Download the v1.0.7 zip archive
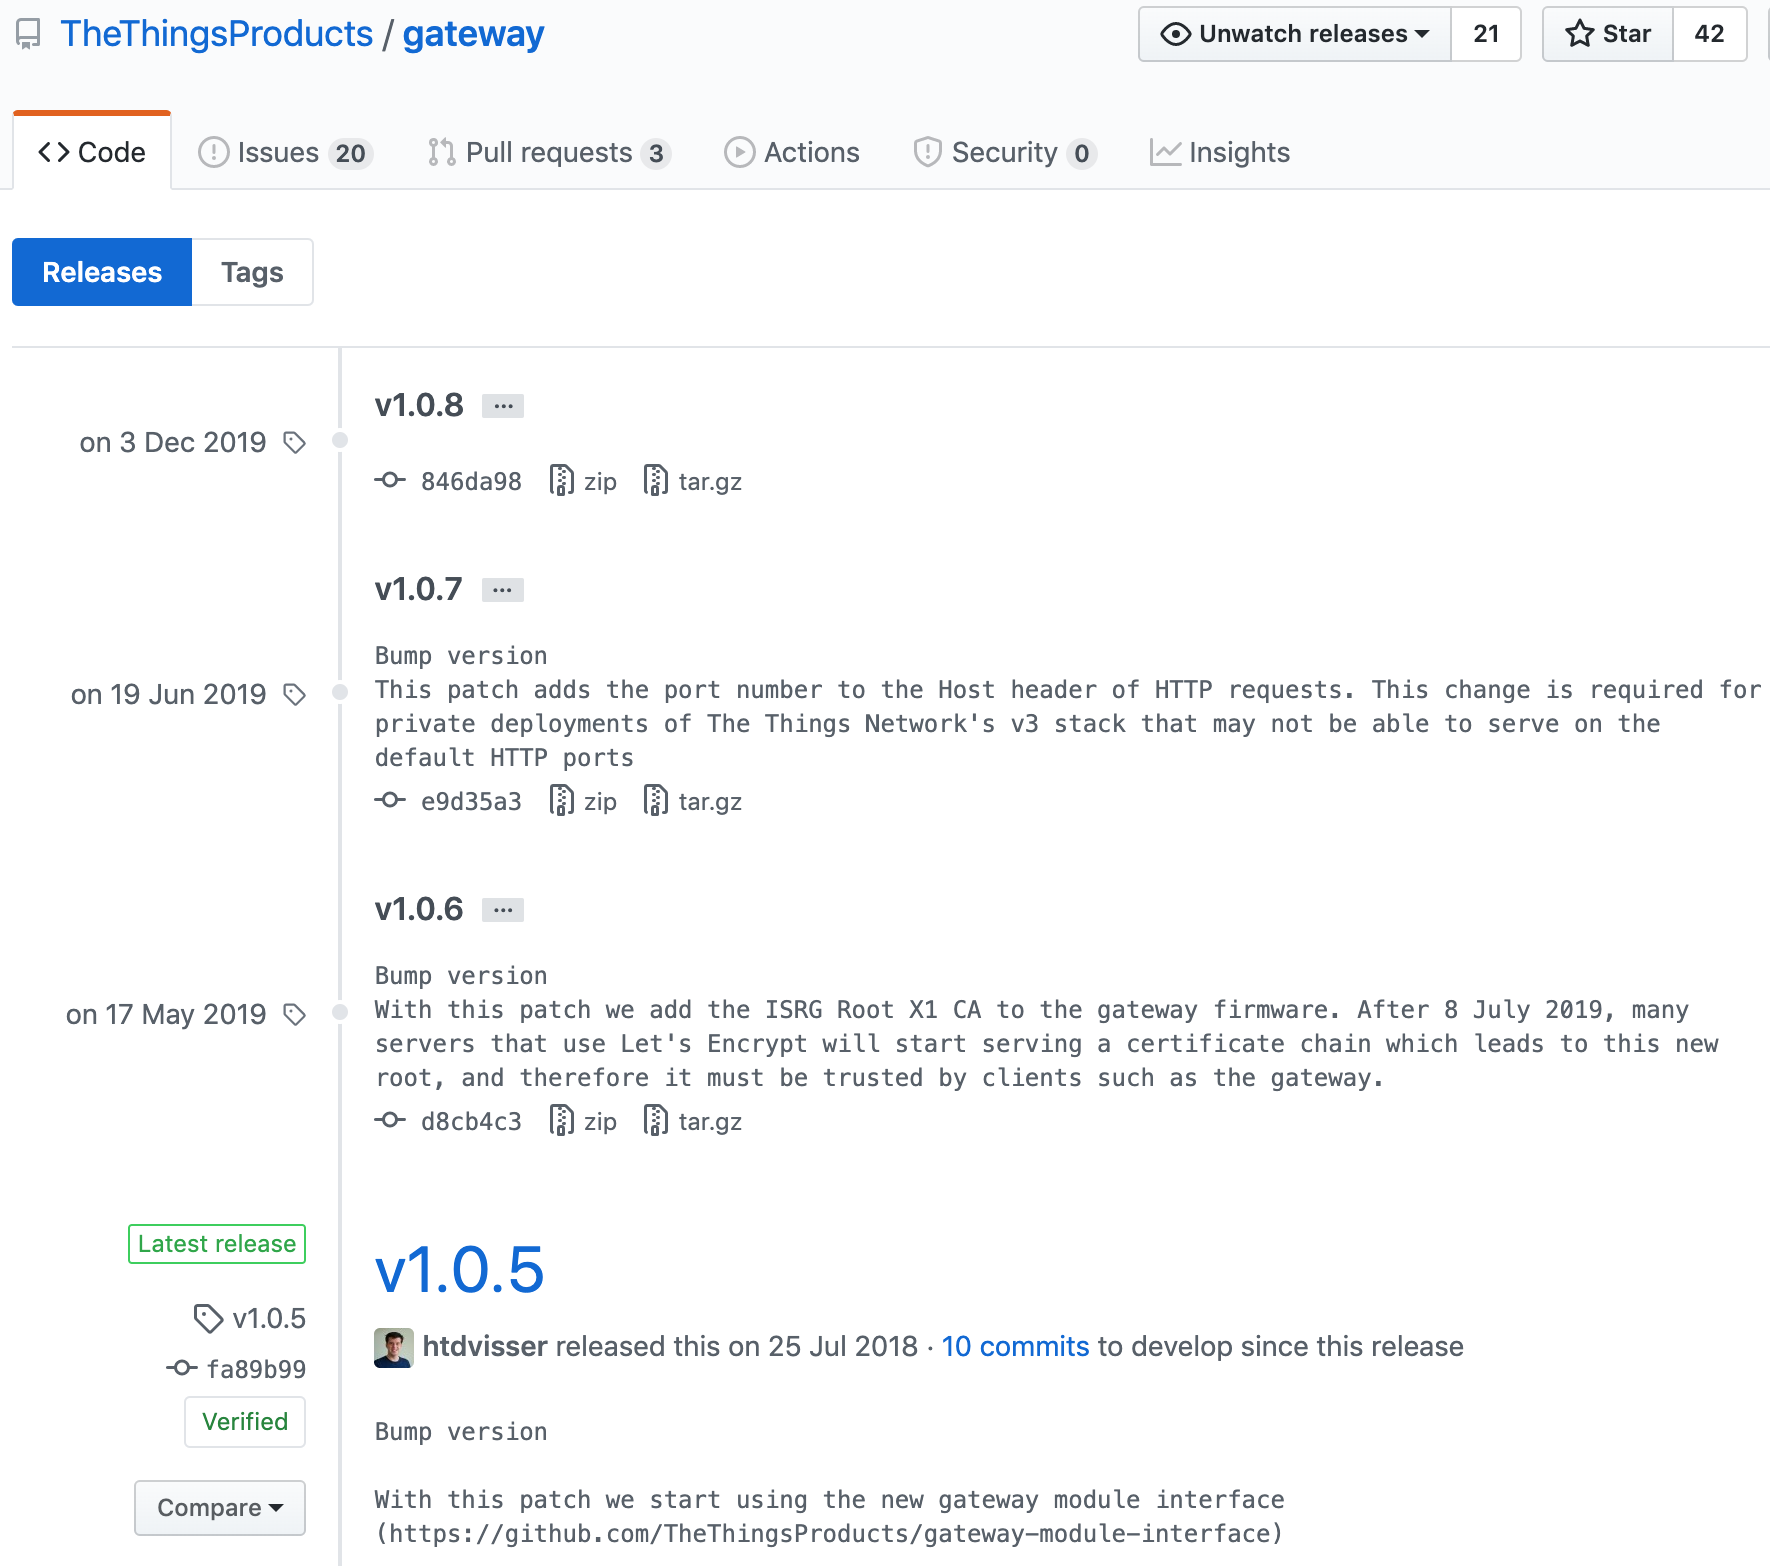This screenshot has width=1770, height=1566. (583, 801)
